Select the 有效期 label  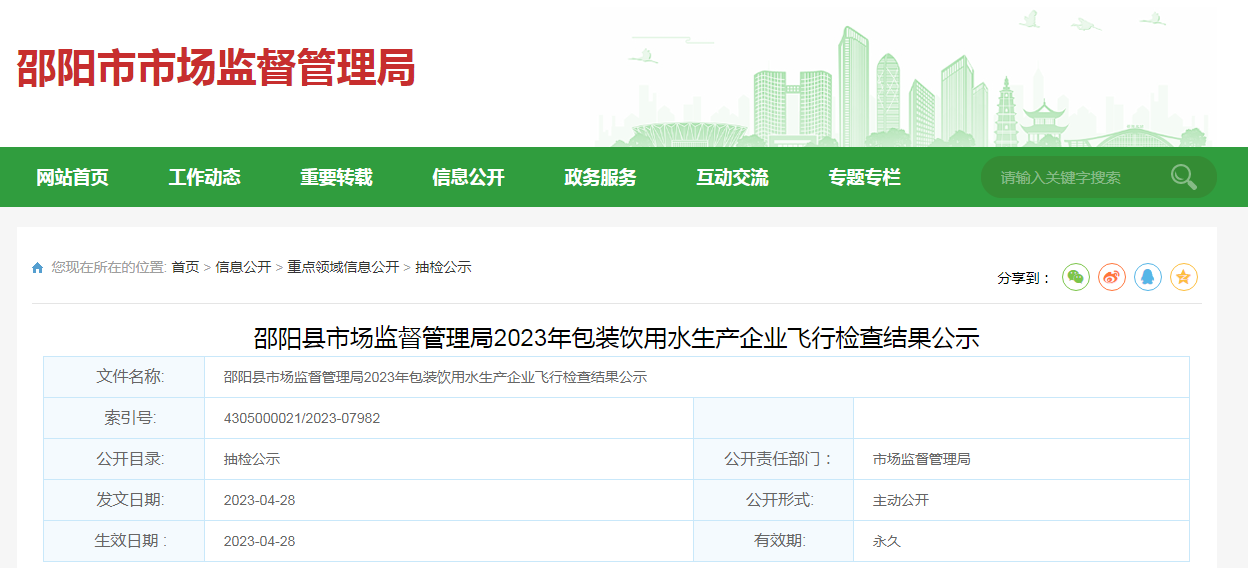(779, 541)
